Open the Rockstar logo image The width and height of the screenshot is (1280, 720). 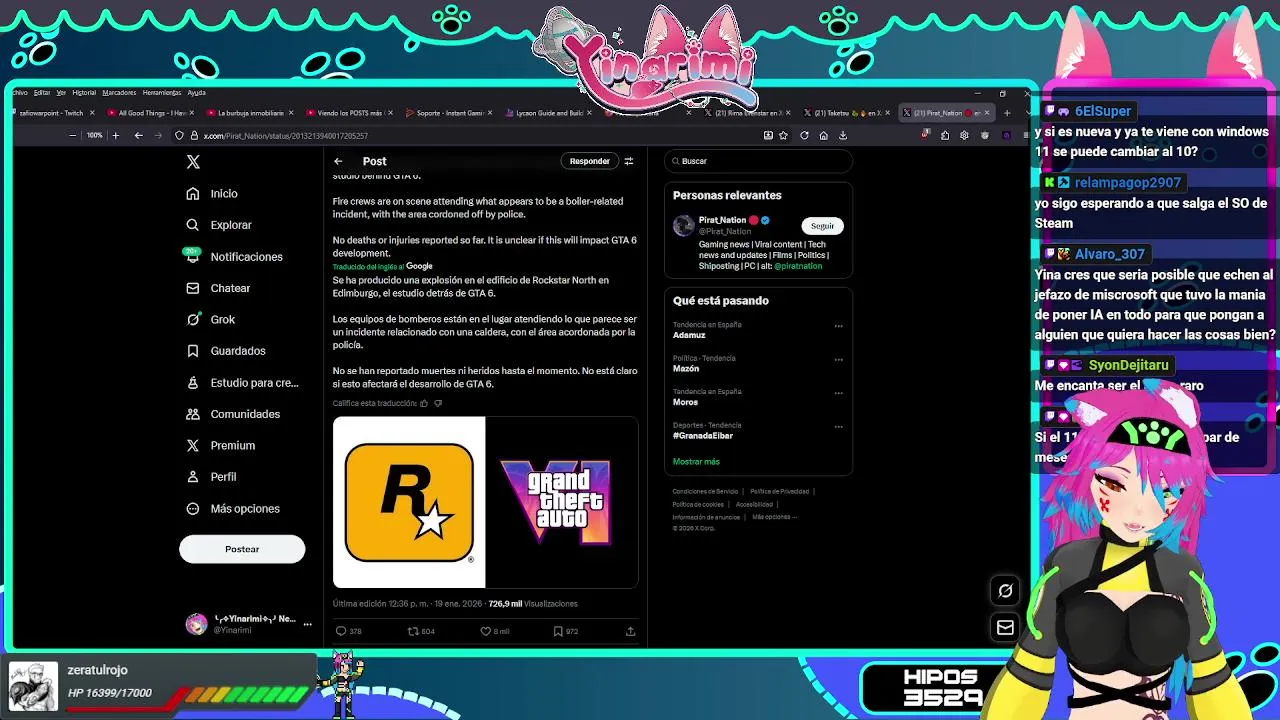(409, 502)
